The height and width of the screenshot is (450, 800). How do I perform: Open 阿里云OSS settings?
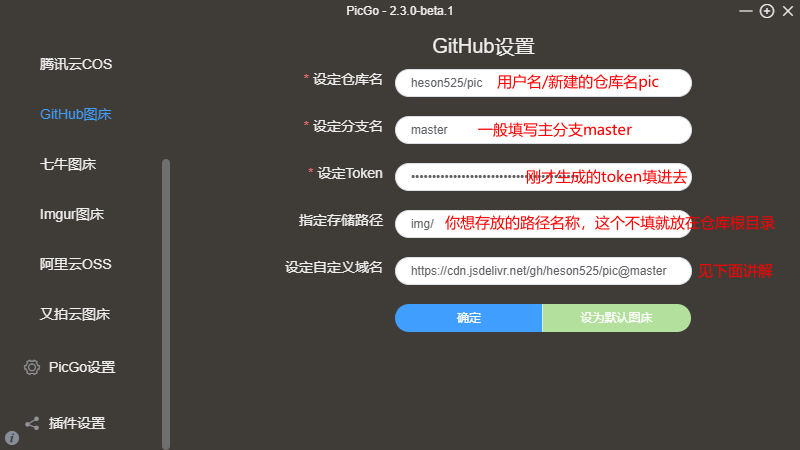coord(76,264)
